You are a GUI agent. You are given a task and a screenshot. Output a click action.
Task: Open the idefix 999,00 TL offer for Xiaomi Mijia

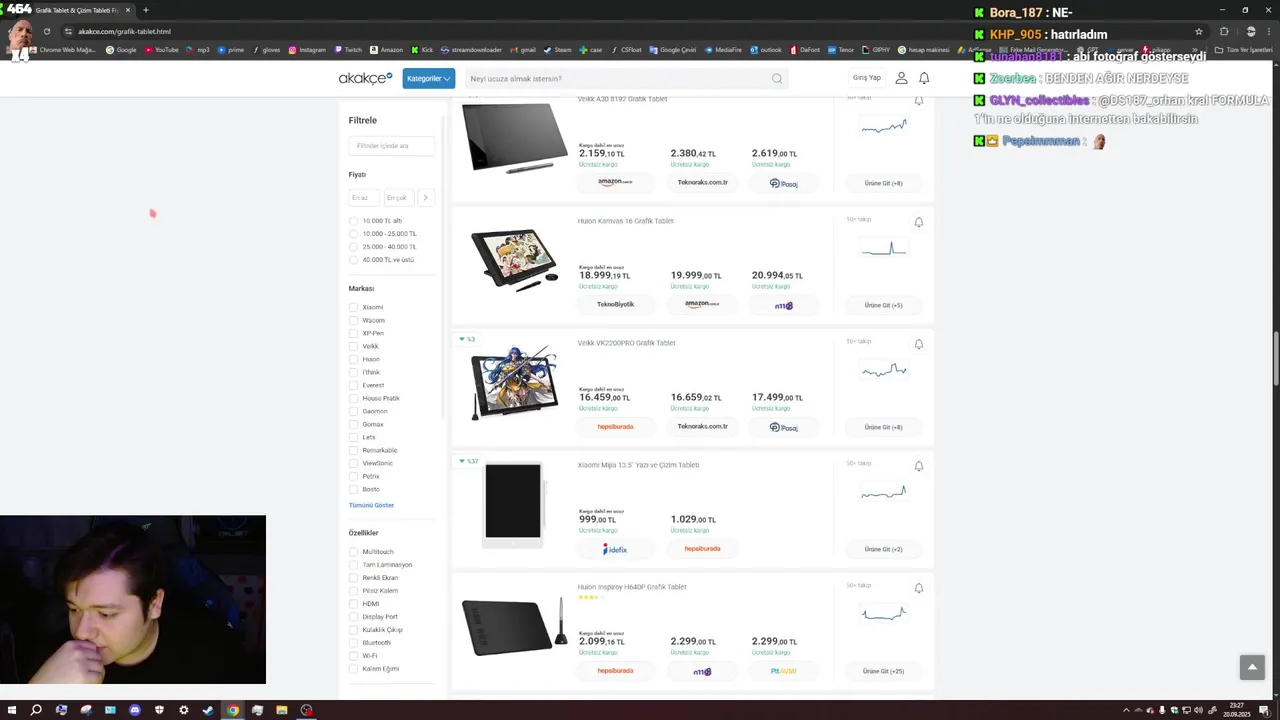(x=615, y=549)
